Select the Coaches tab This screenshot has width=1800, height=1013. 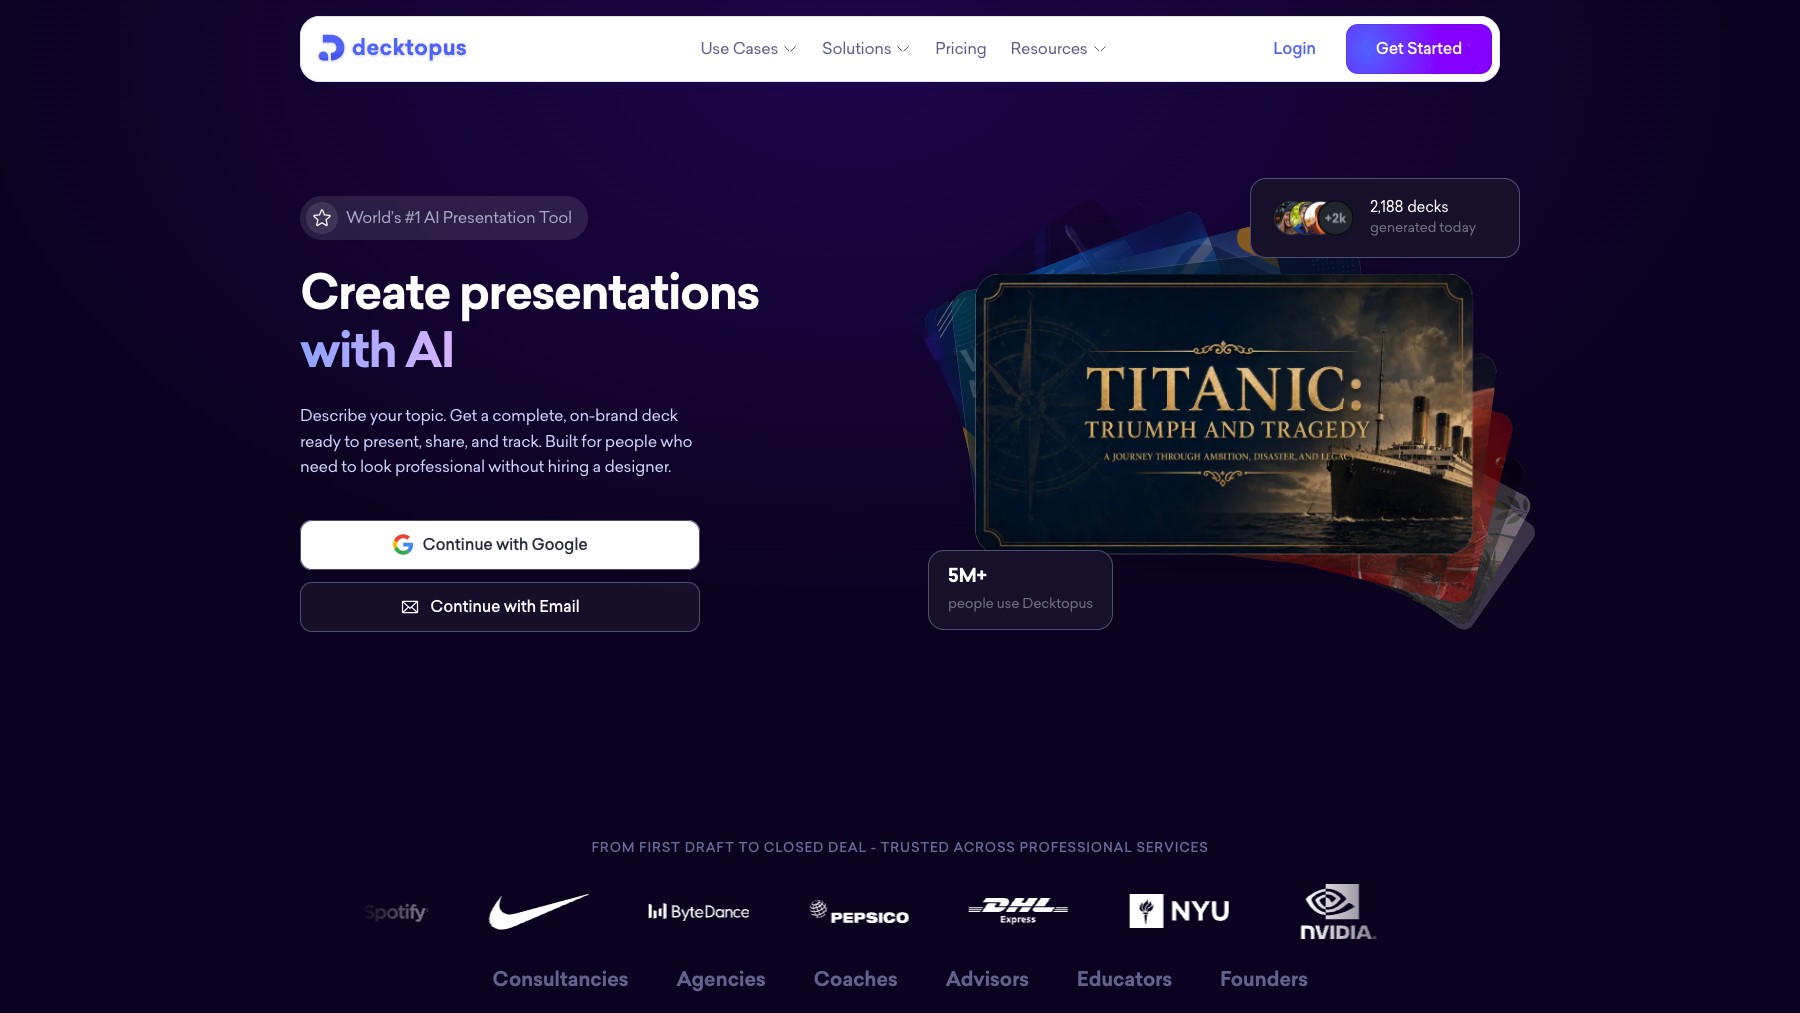pos(856,979)
